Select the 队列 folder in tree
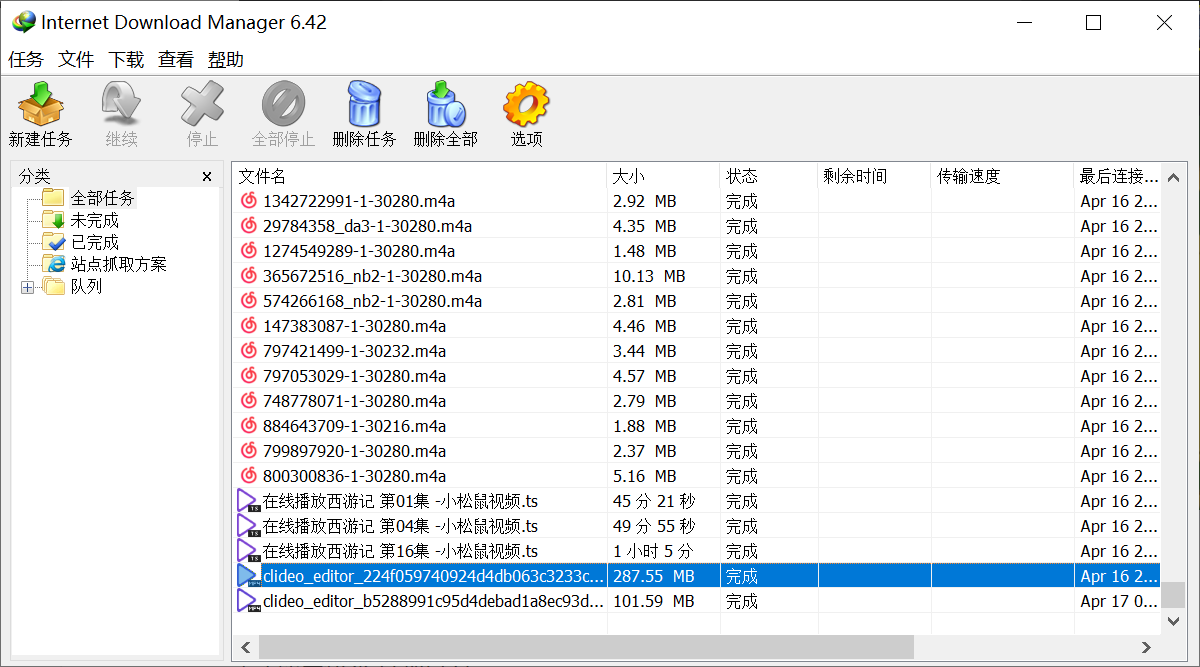The width and height of the screenshot is (1200, 667). (x=86, y=286)
